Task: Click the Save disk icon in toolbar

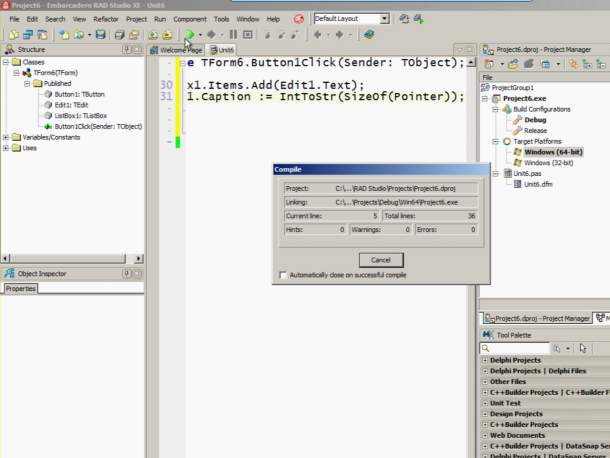Action: click(100, 35)
